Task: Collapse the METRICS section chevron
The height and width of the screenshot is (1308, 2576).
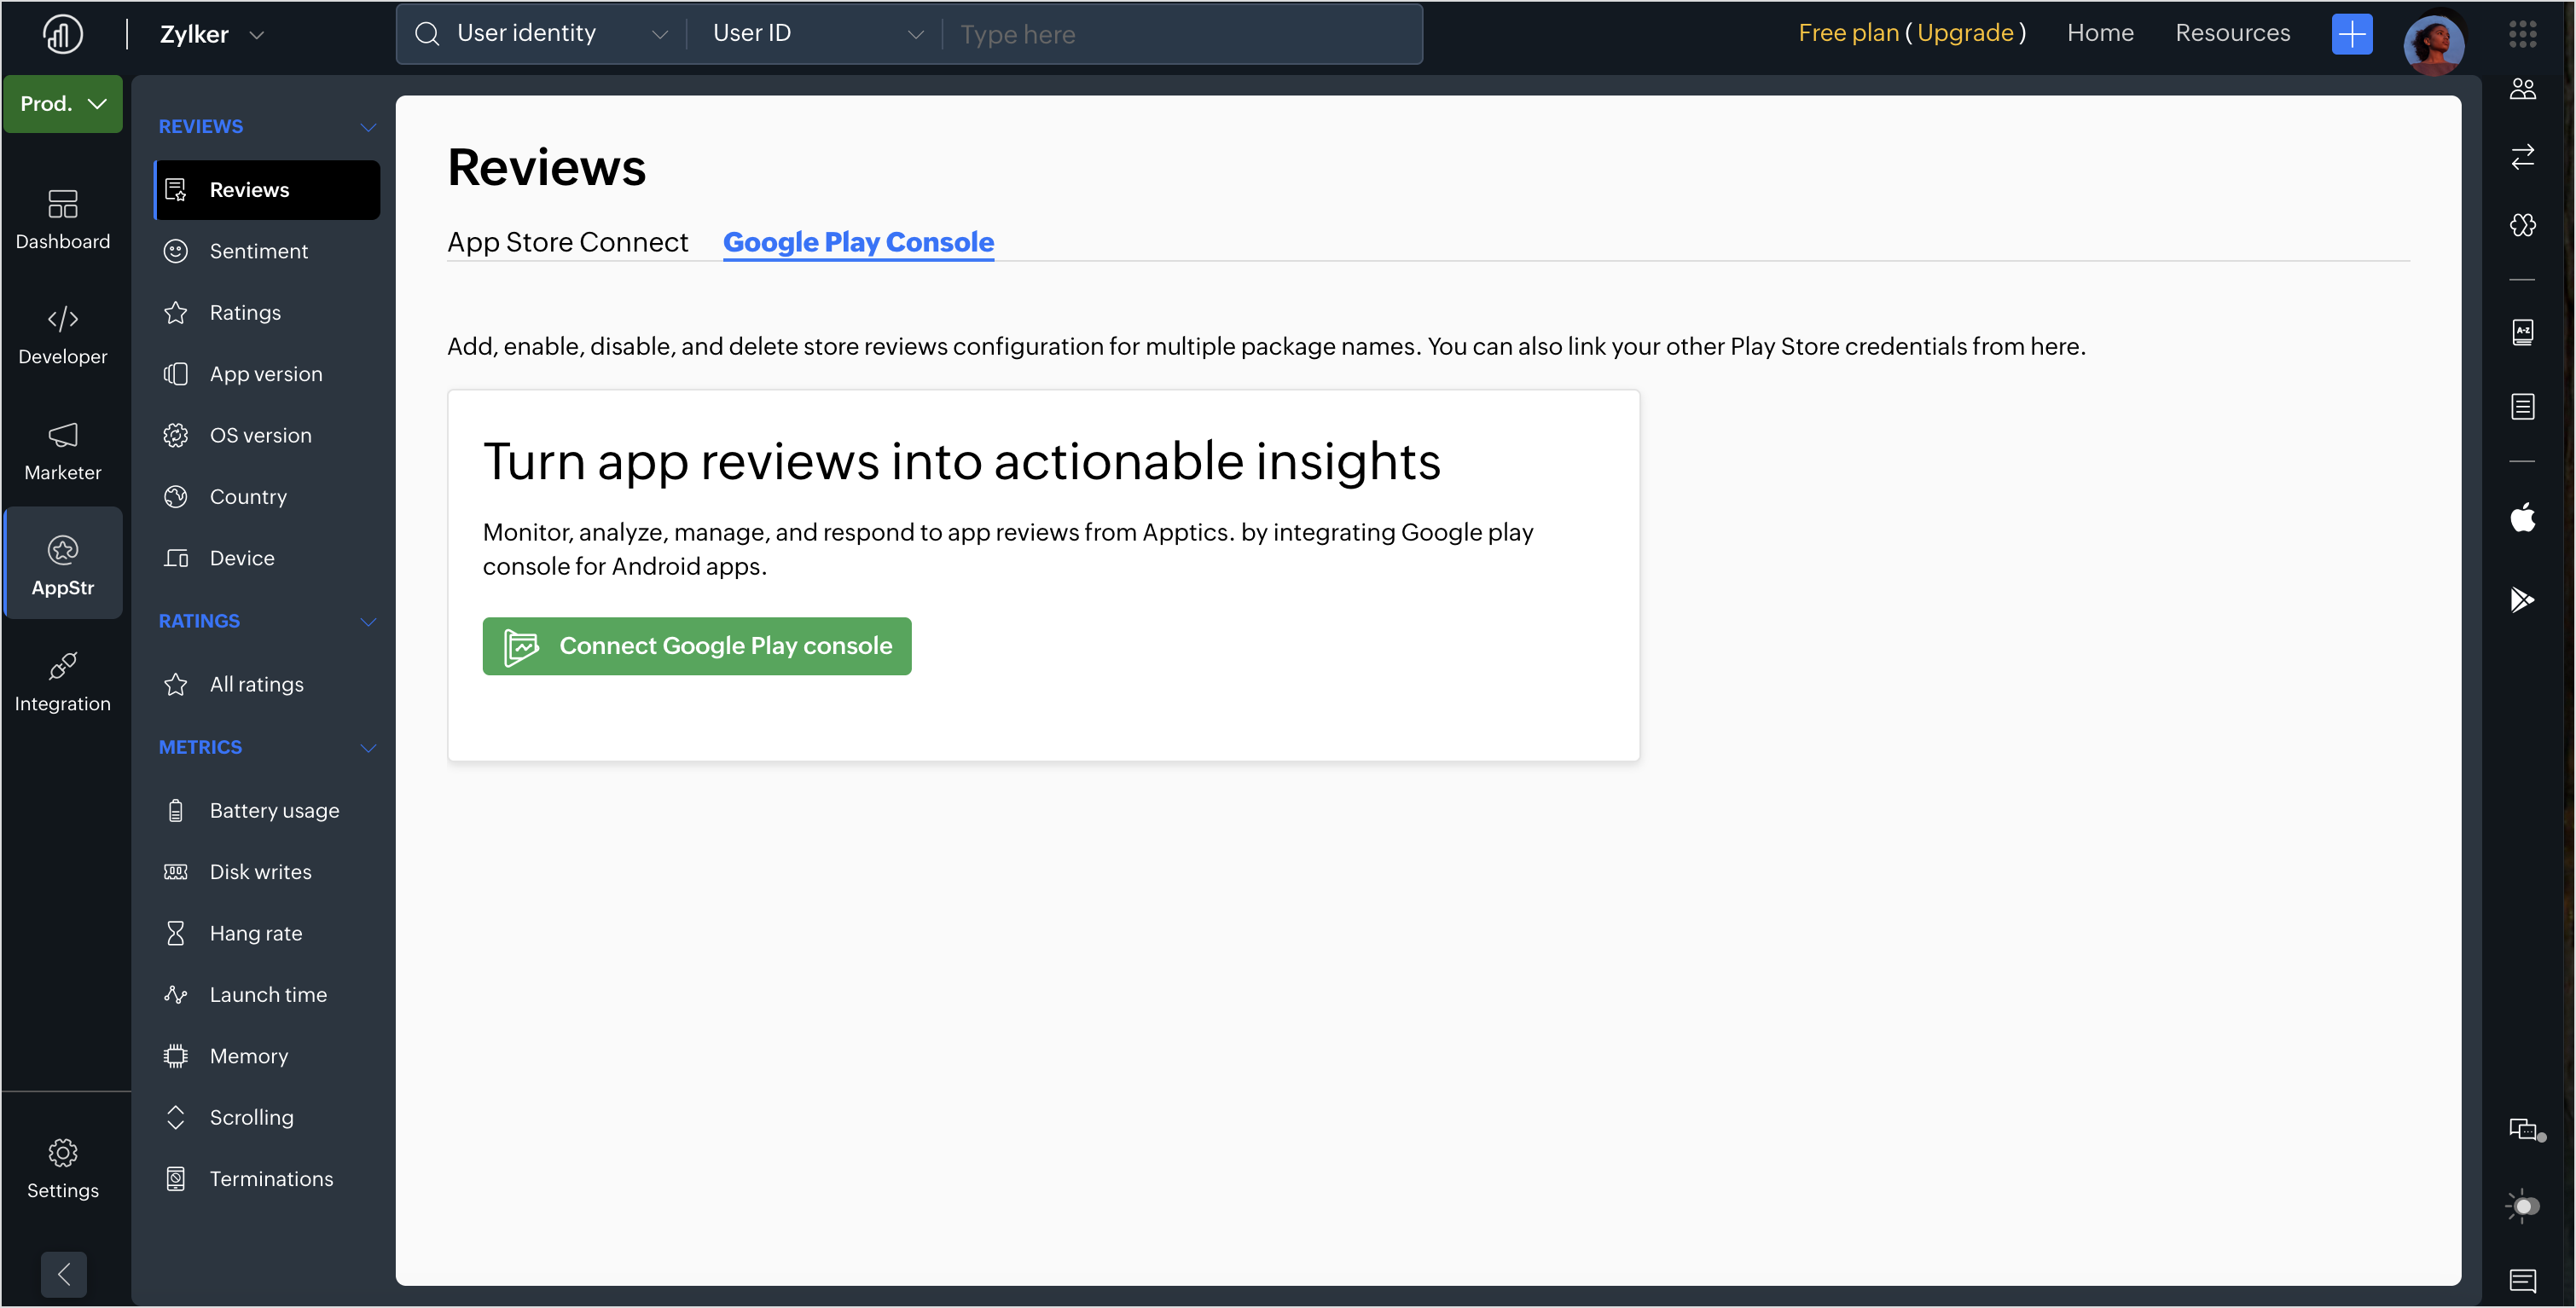Action: (368, 747)
